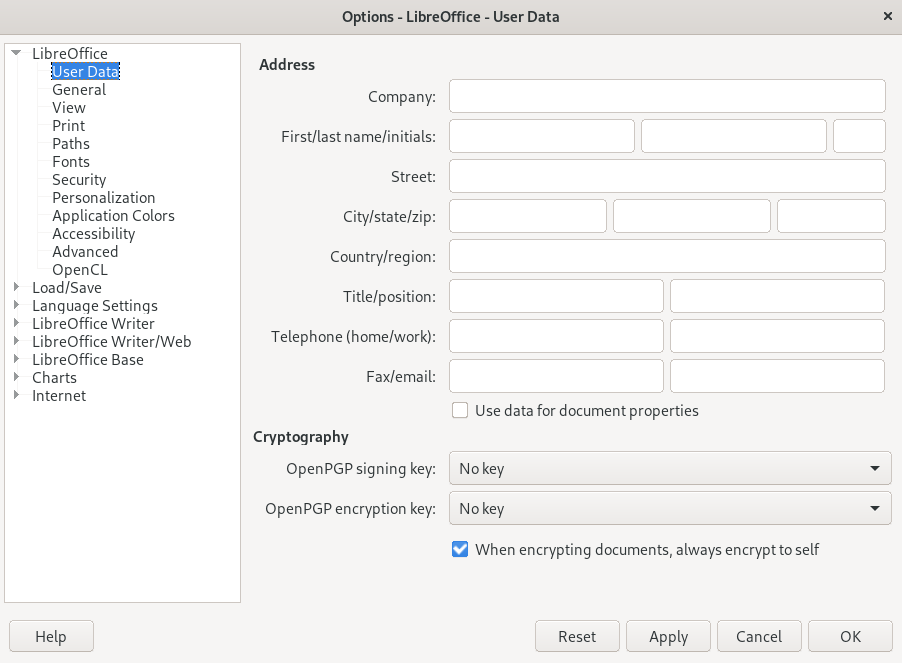Go to the Advanced options page
Image resolution: width=902 pixels, height=663 pixels.
click(x=85, y=252)
